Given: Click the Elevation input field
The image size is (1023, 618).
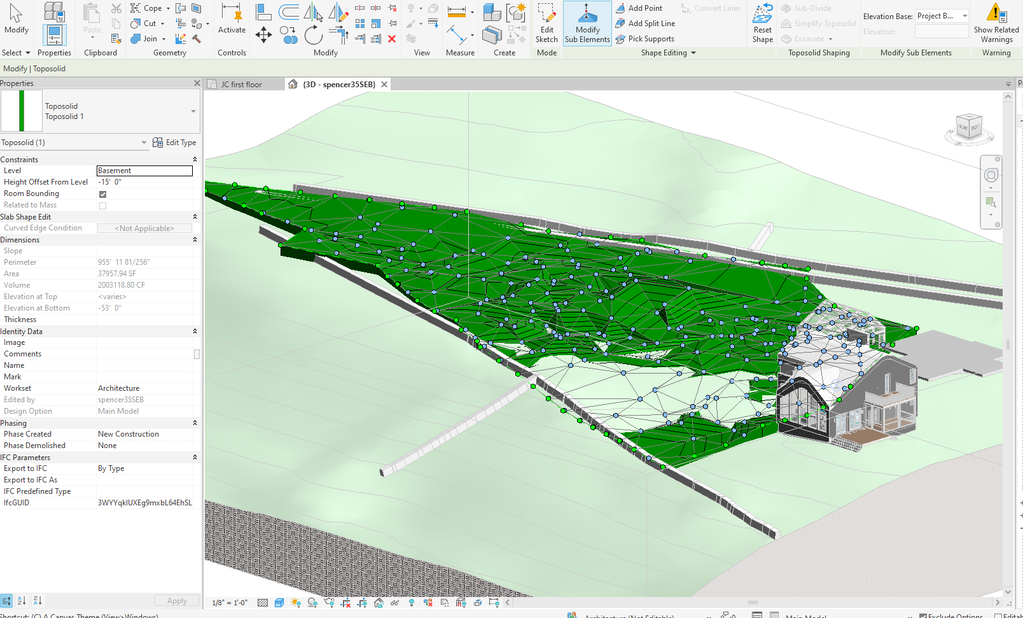Looking at the screenshot, I should [x=941, y=31].
